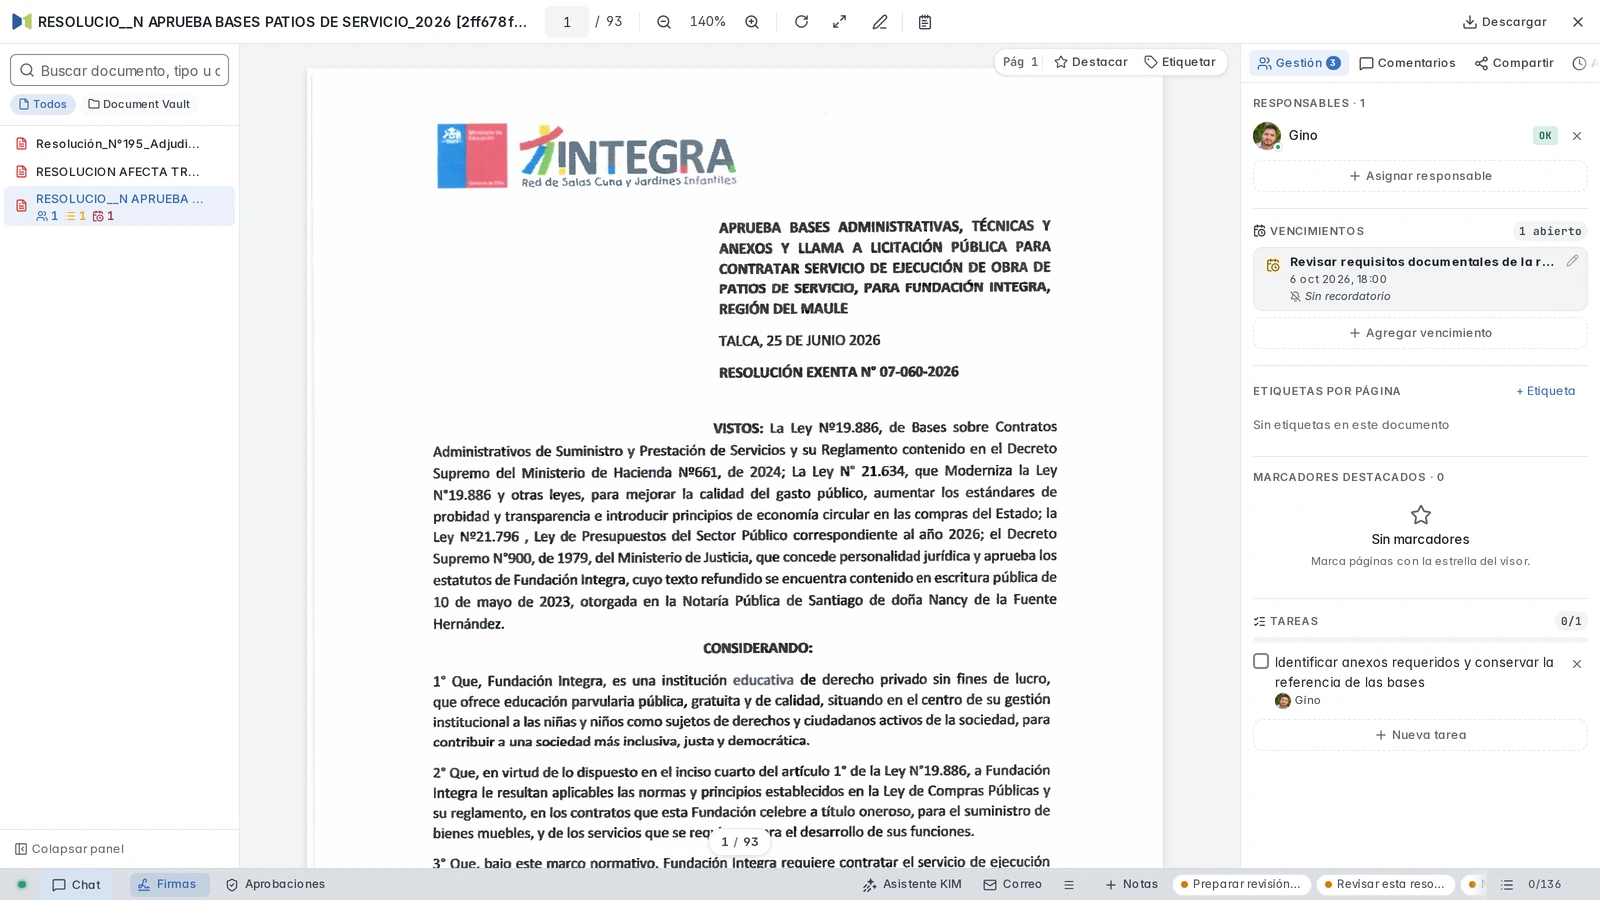
Task: Rotate the document page
Action: pyautogui.click(x=801, y=22)
